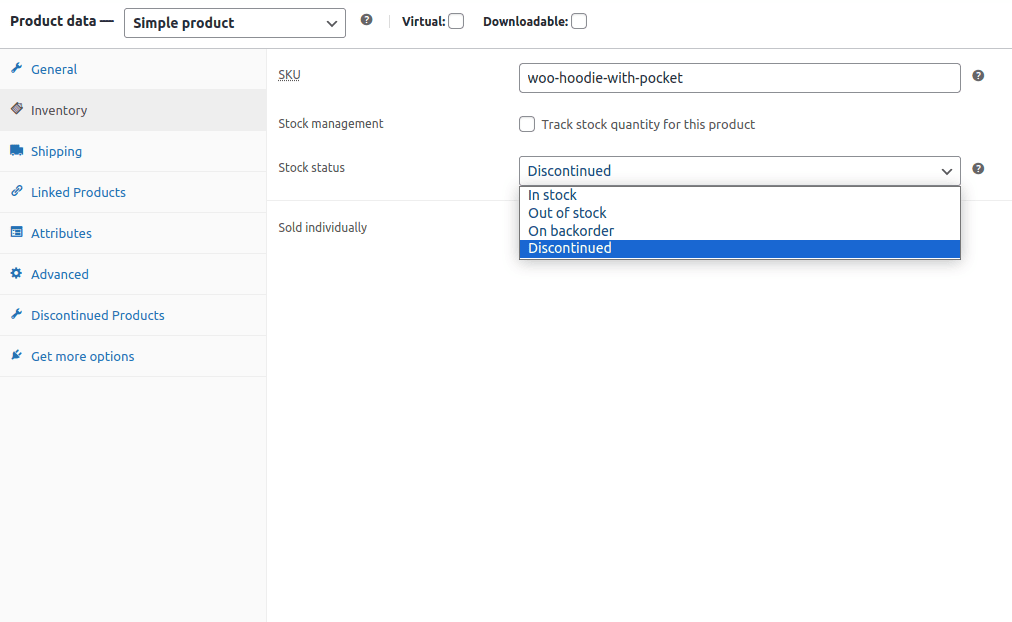This screenshot has width=1012, height=622.
Task: Enable Track stock quantity for this product
Action: pyautogui.click(x=527, y=125)
